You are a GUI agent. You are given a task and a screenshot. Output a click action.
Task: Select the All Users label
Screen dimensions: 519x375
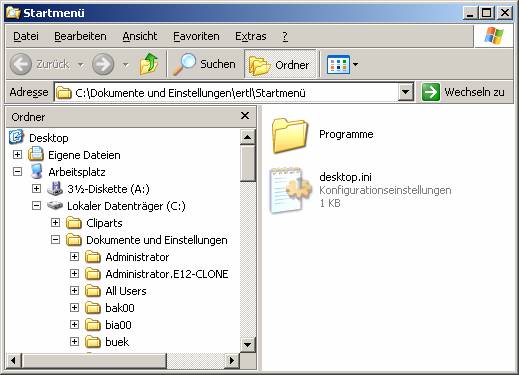tap(126, 291)
